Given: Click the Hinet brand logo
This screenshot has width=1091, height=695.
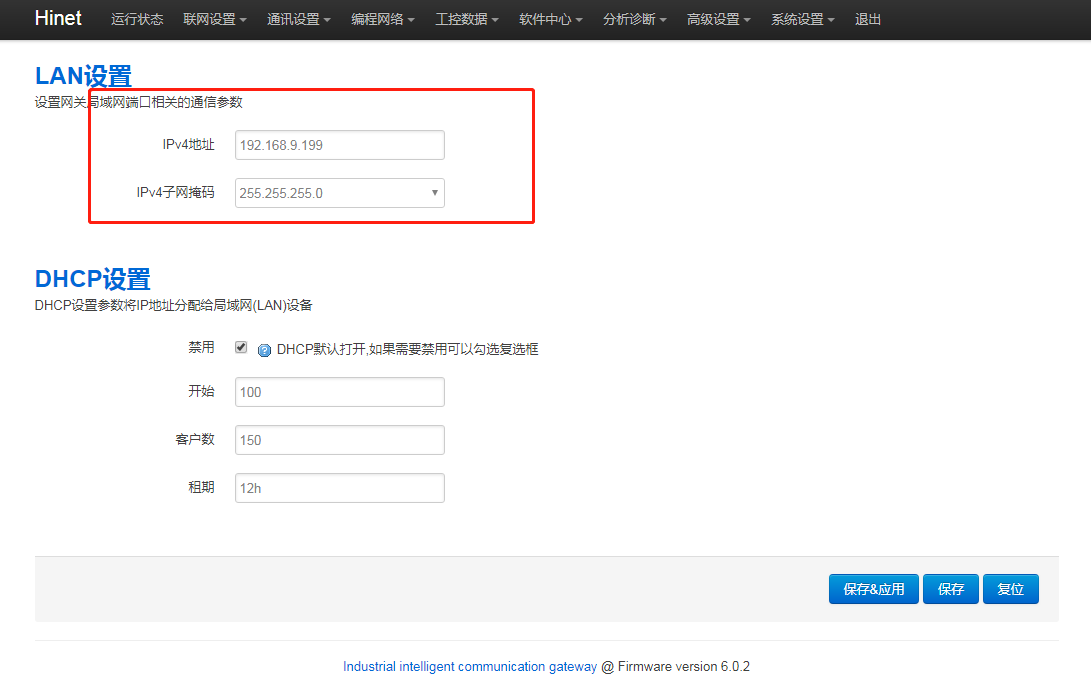Looking at the screenshot, I should [58, 19].
